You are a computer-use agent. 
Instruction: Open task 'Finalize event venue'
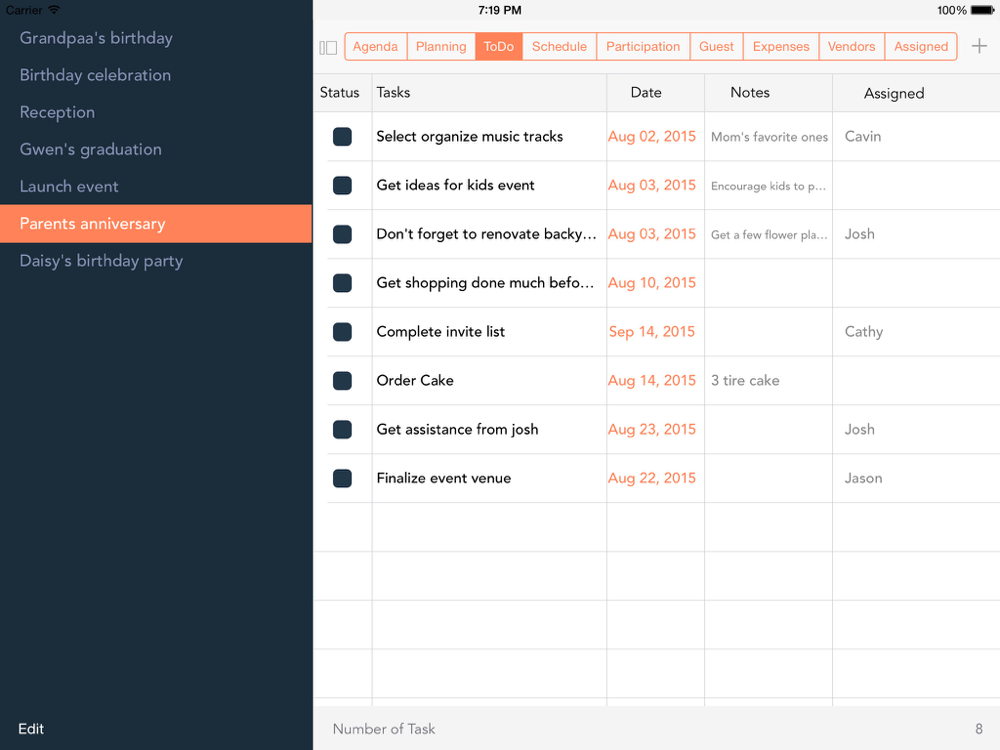coord(444,478)
